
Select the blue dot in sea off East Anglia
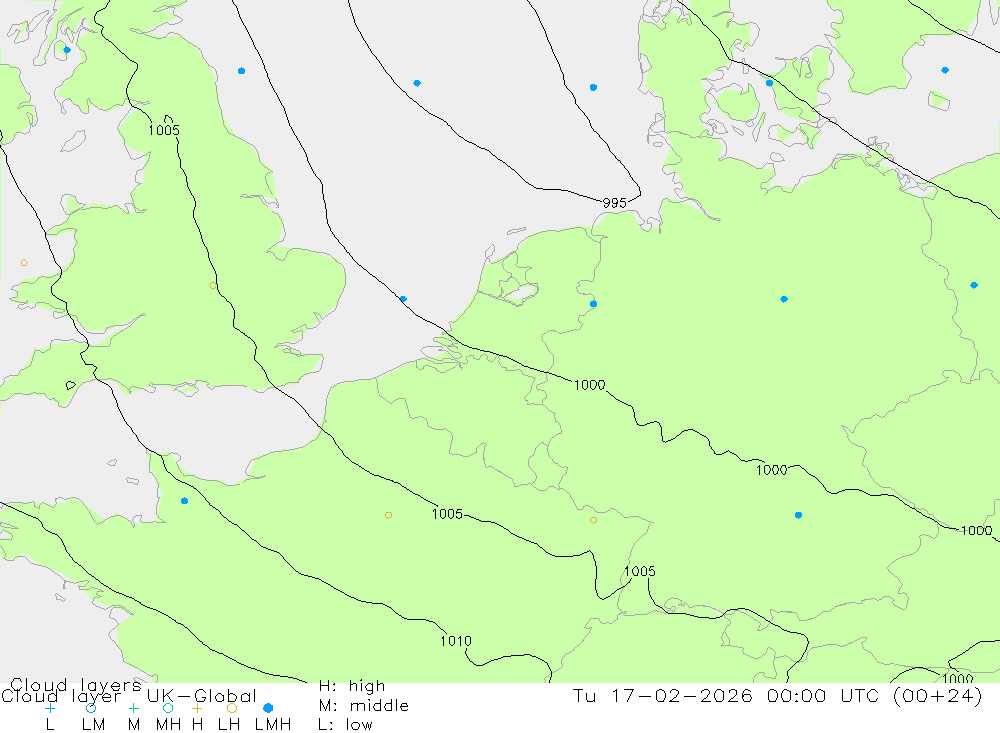pos(403,299)
